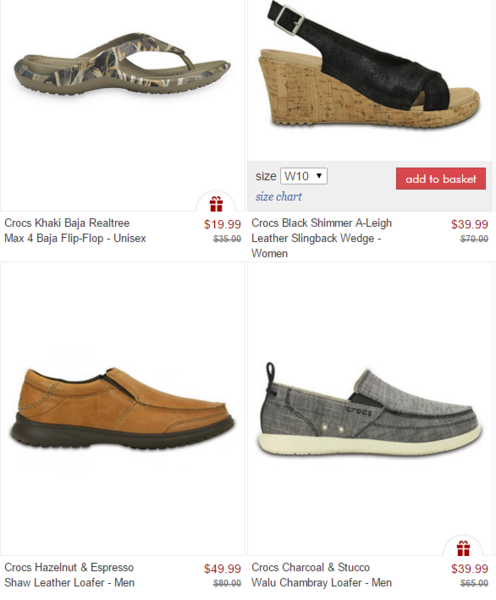The image size is (496, 600).
Task: Click the $19.99 flip-flop sale price
Action: coord(222,224)
